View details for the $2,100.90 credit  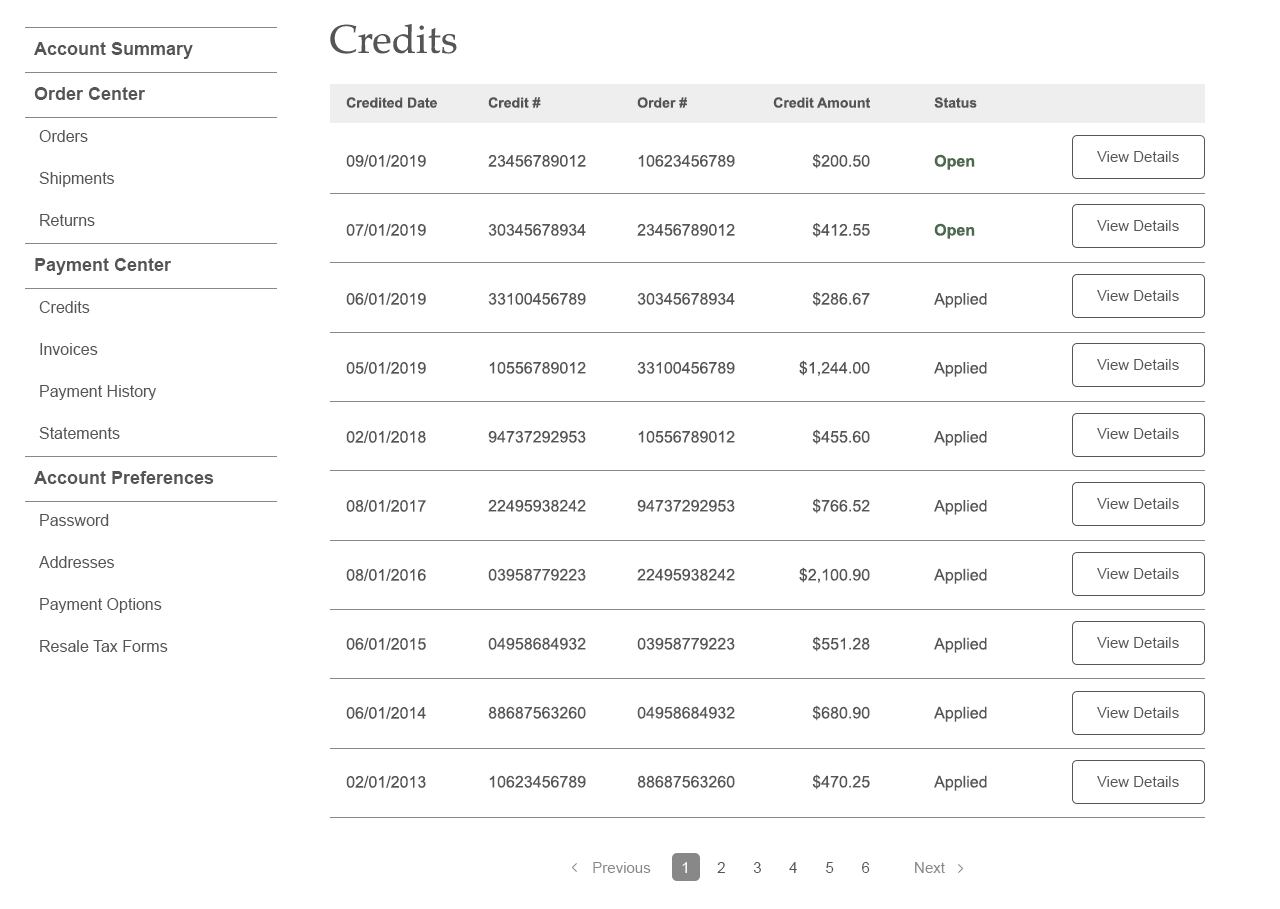(1138, 574)
